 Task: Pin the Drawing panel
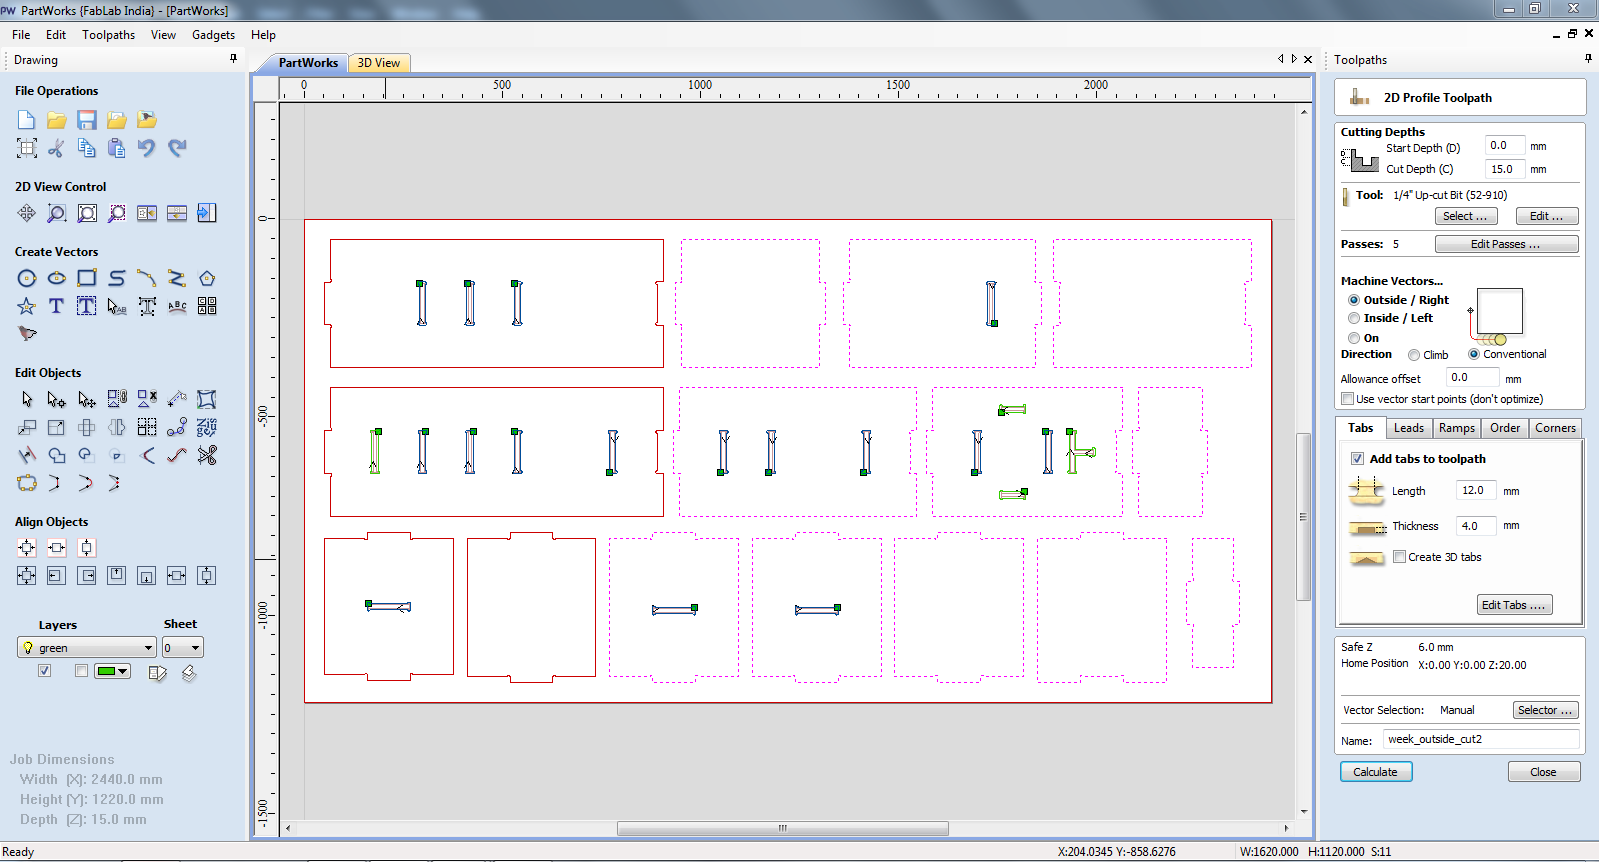point(234,59)
